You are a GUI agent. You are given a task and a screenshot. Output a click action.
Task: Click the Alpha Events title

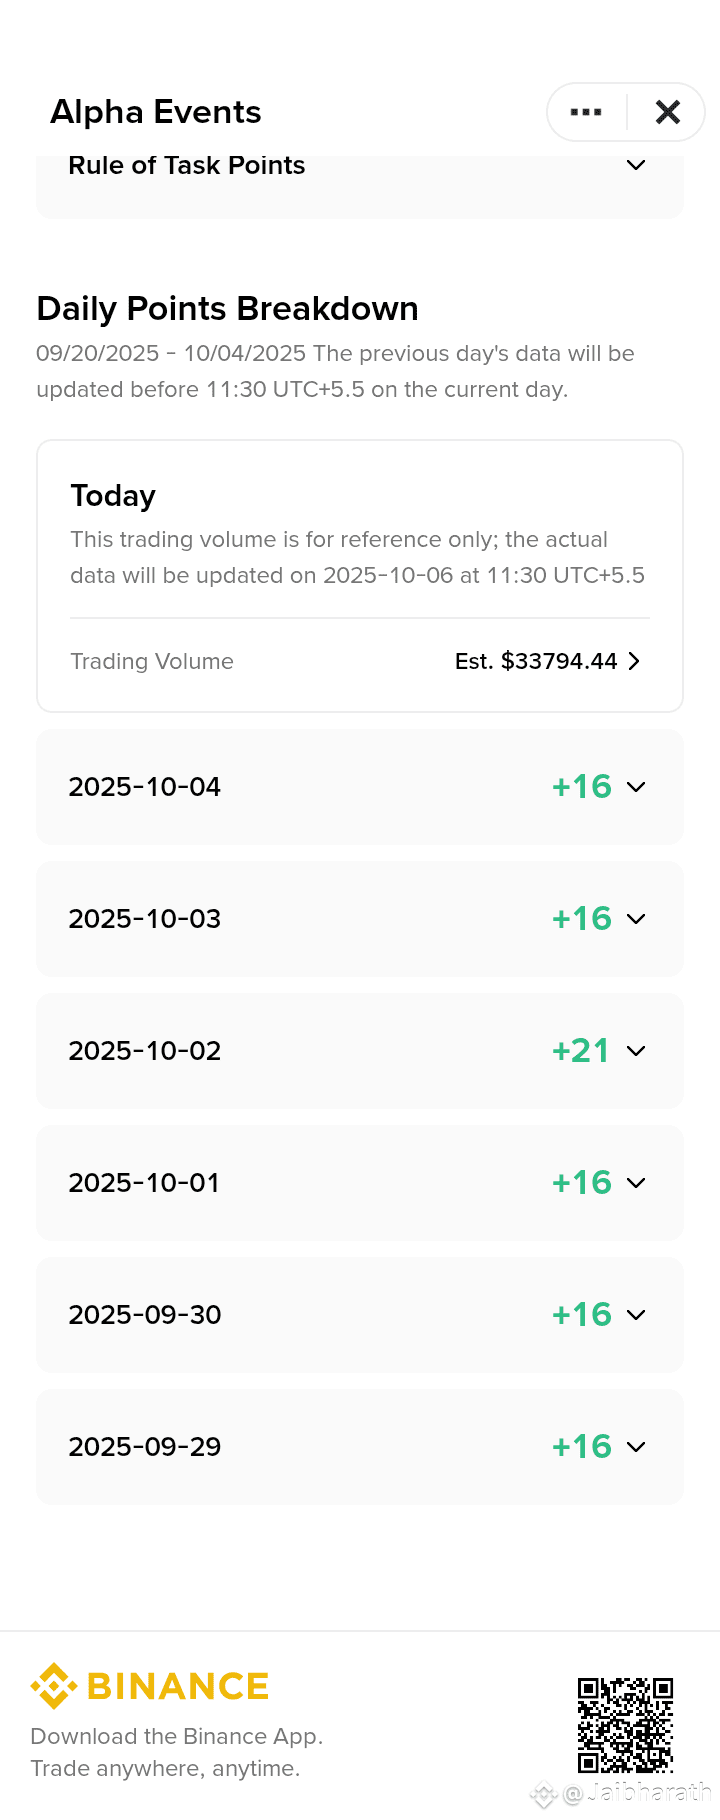coord(156,112)
